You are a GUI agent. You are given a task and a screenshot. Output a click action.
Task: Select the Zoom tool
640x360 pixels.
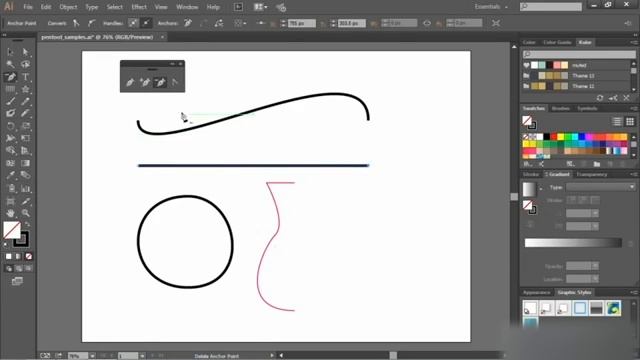25,213
